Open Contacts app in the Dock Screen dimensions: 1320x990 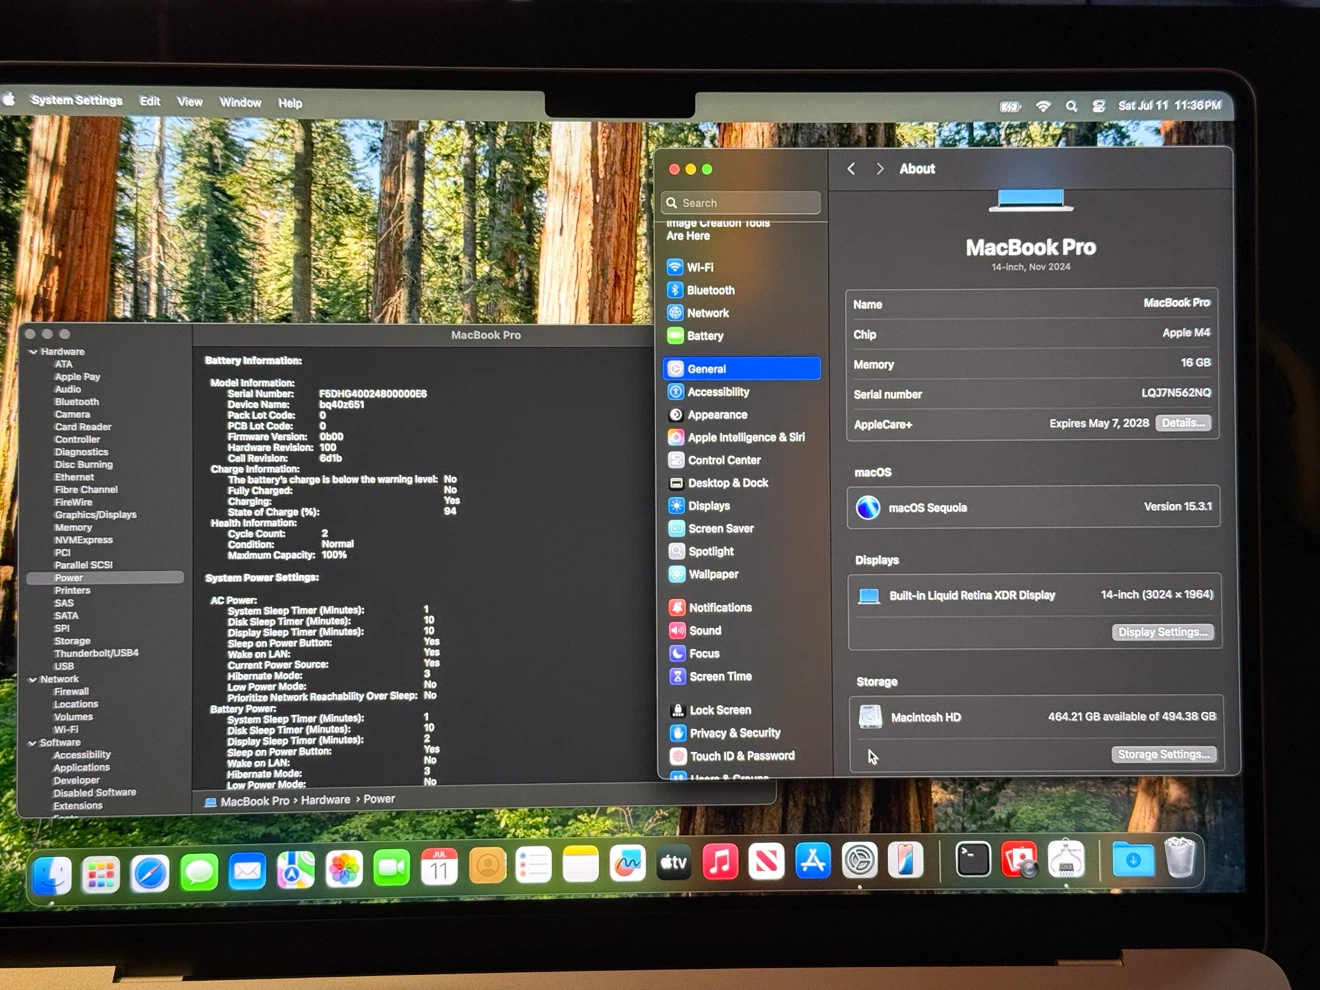[487, 866]
